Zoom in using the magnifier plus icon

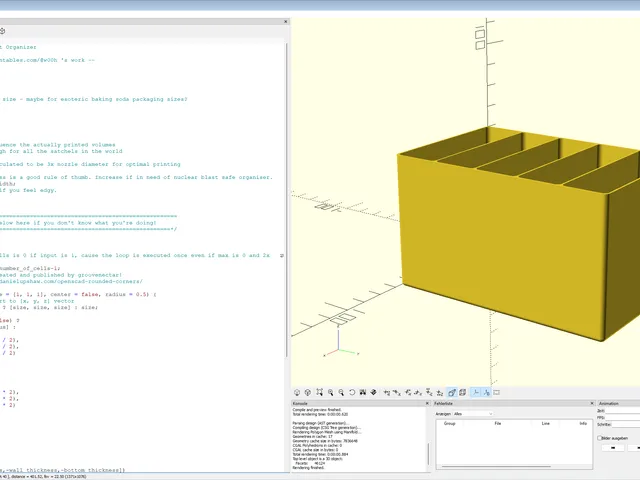pos(330,393)
